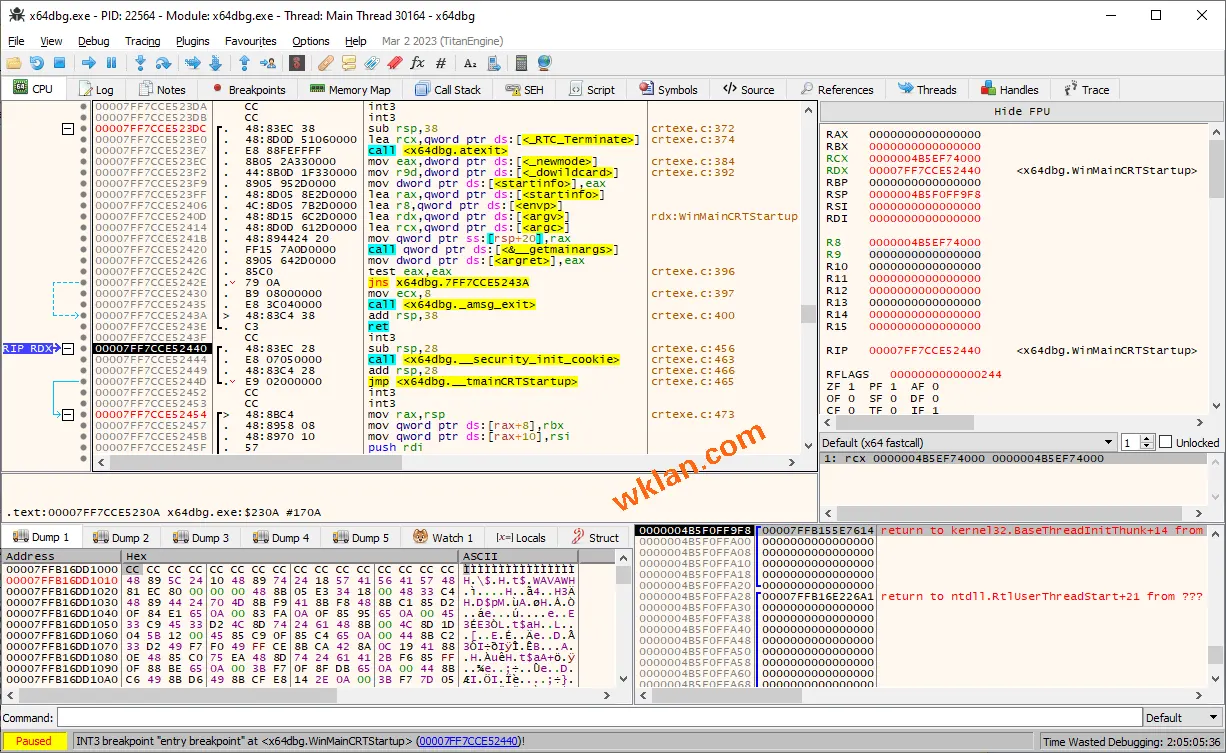Open the Calculator toolbar icon
This screenshot has height=753, width=1226.
[521, 63]
